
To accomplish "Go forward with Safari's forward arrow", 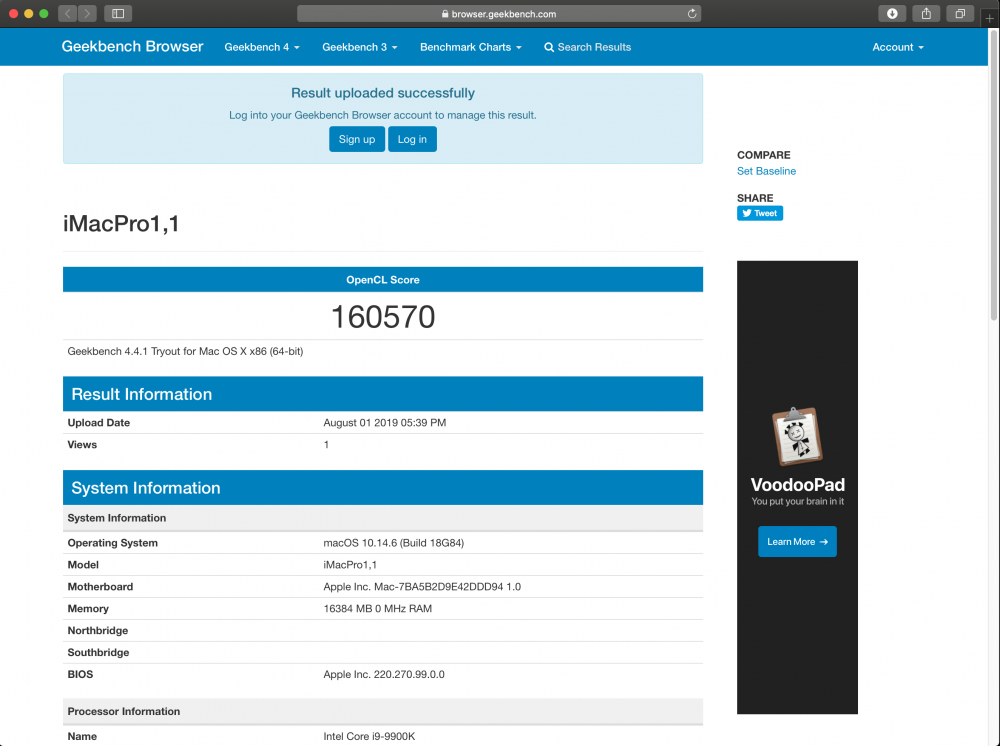I will [x=87, y=13].
